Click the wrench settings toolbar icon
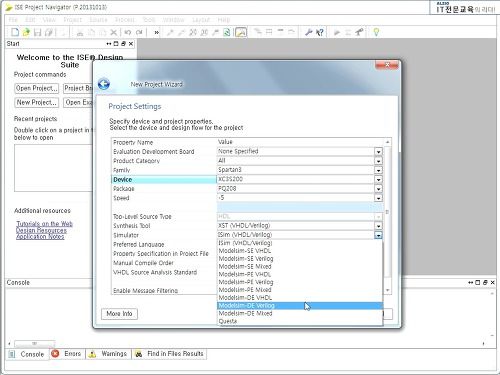 point(309,32)
